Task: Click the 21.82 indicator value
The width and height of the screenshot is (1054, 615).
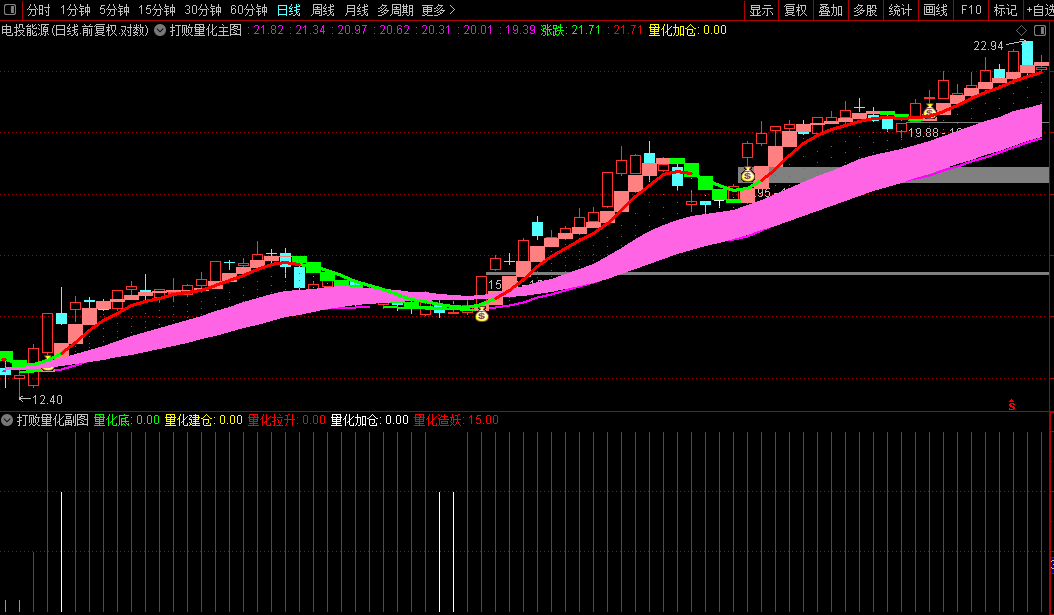Action: point(269,30)
